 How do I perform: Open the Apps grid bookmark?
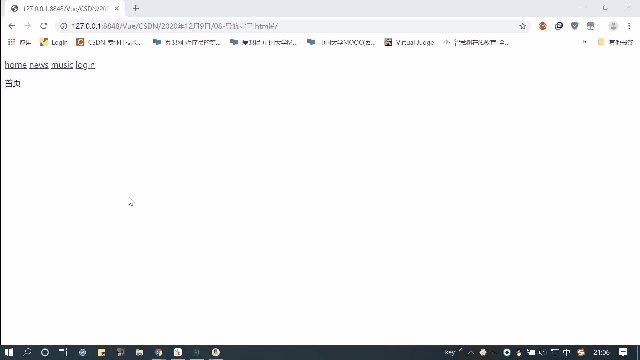click(20, 42)
